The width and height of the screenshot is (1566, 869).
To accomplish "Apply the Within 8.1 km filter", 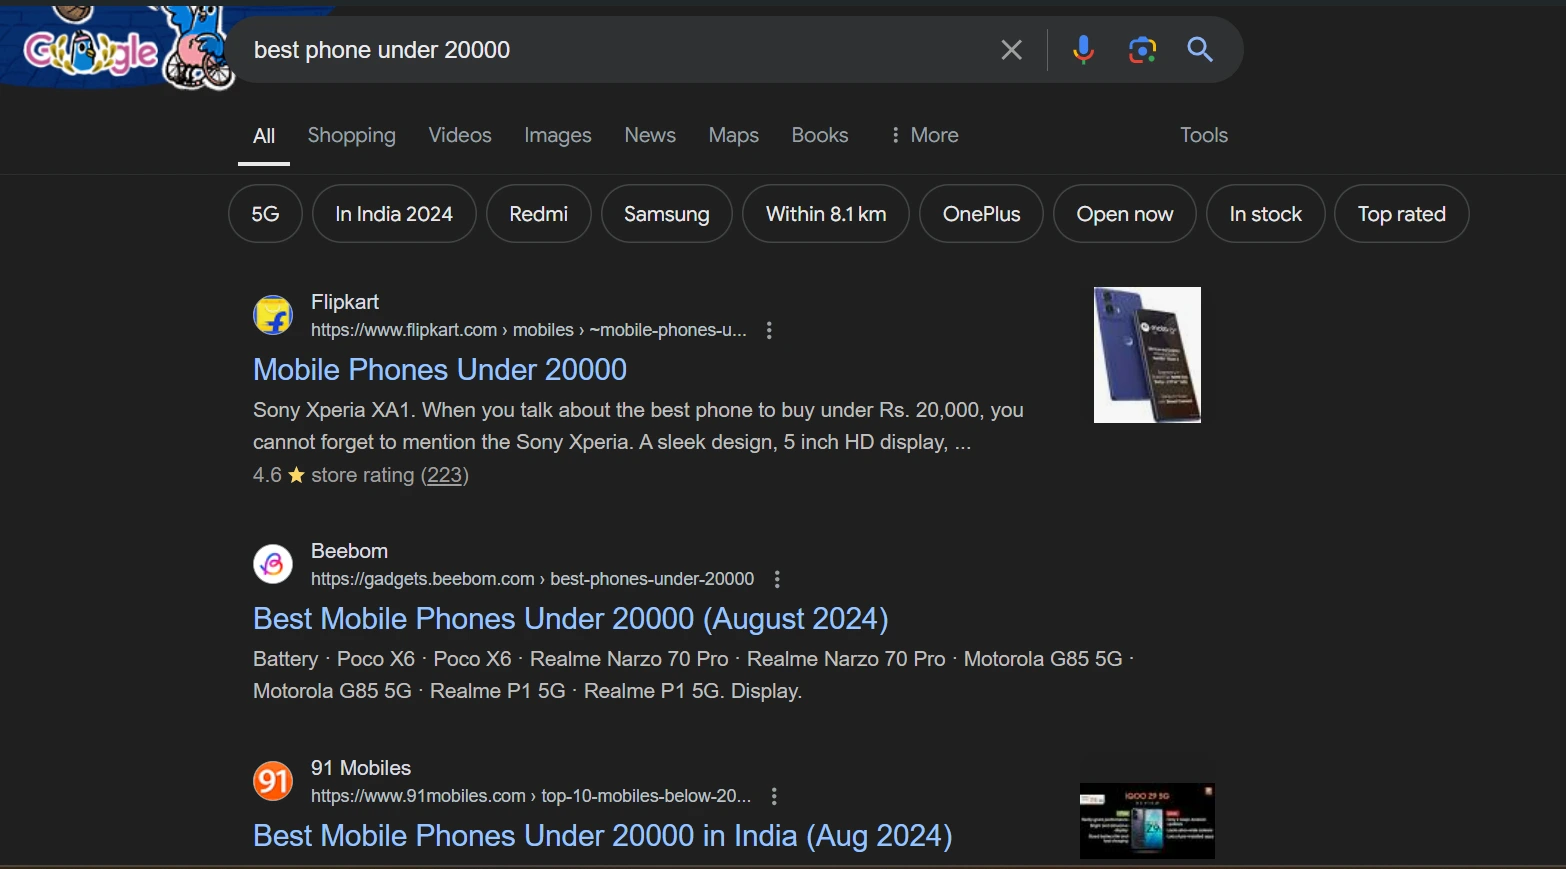I will click(x=826, y=214).
